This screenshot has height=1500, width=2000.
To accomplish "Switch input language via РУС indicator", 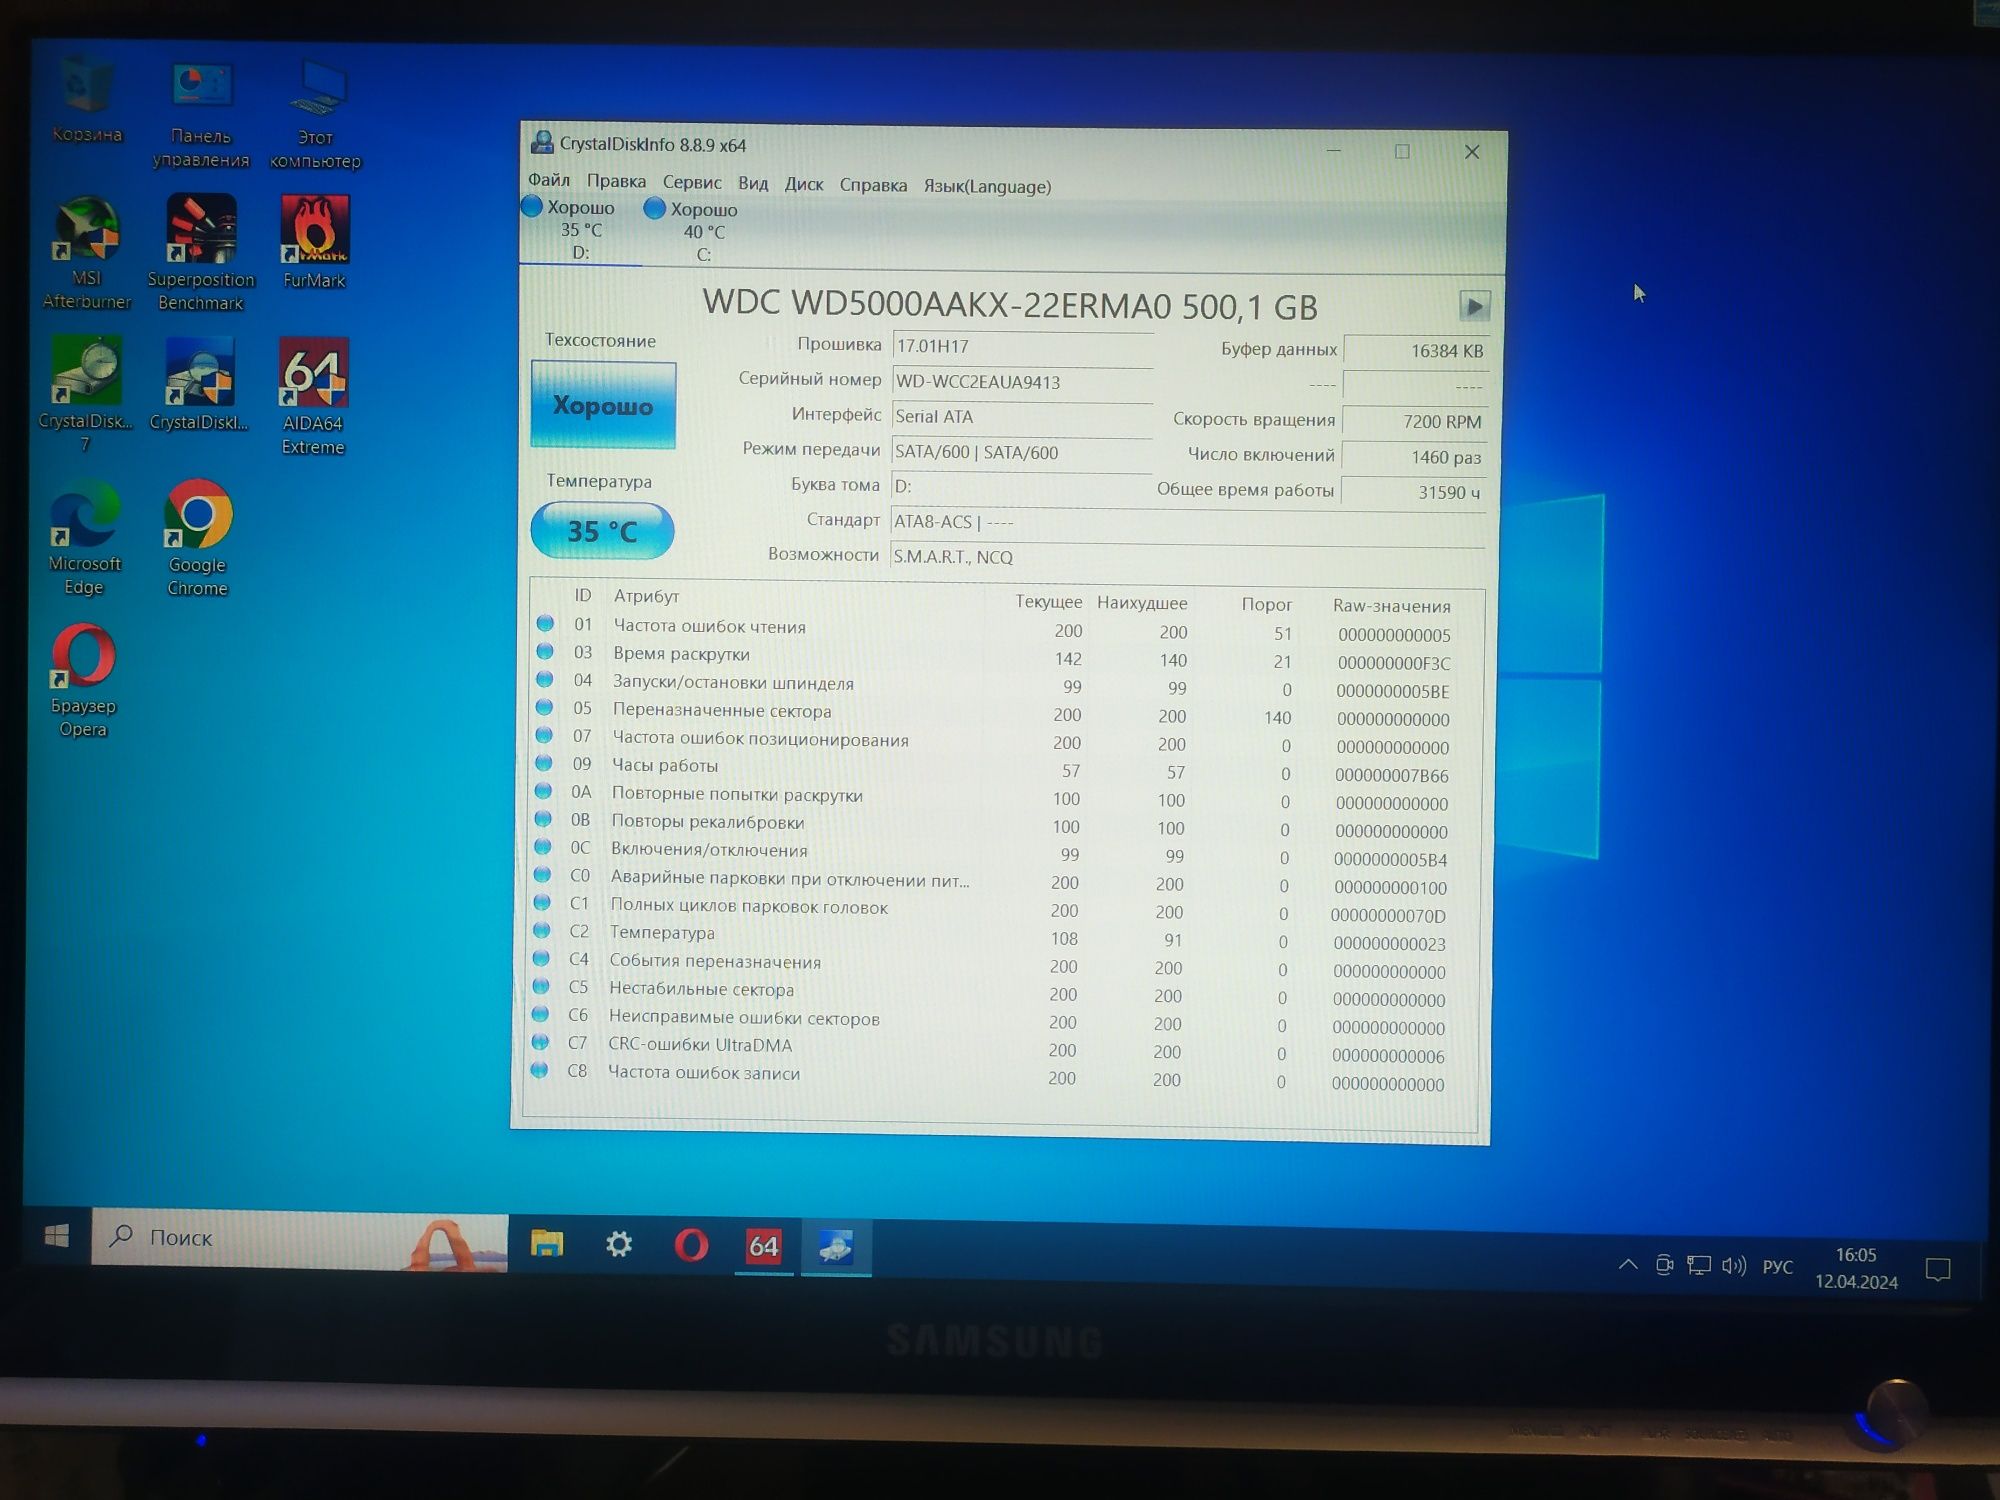I will (1777, 1267).
